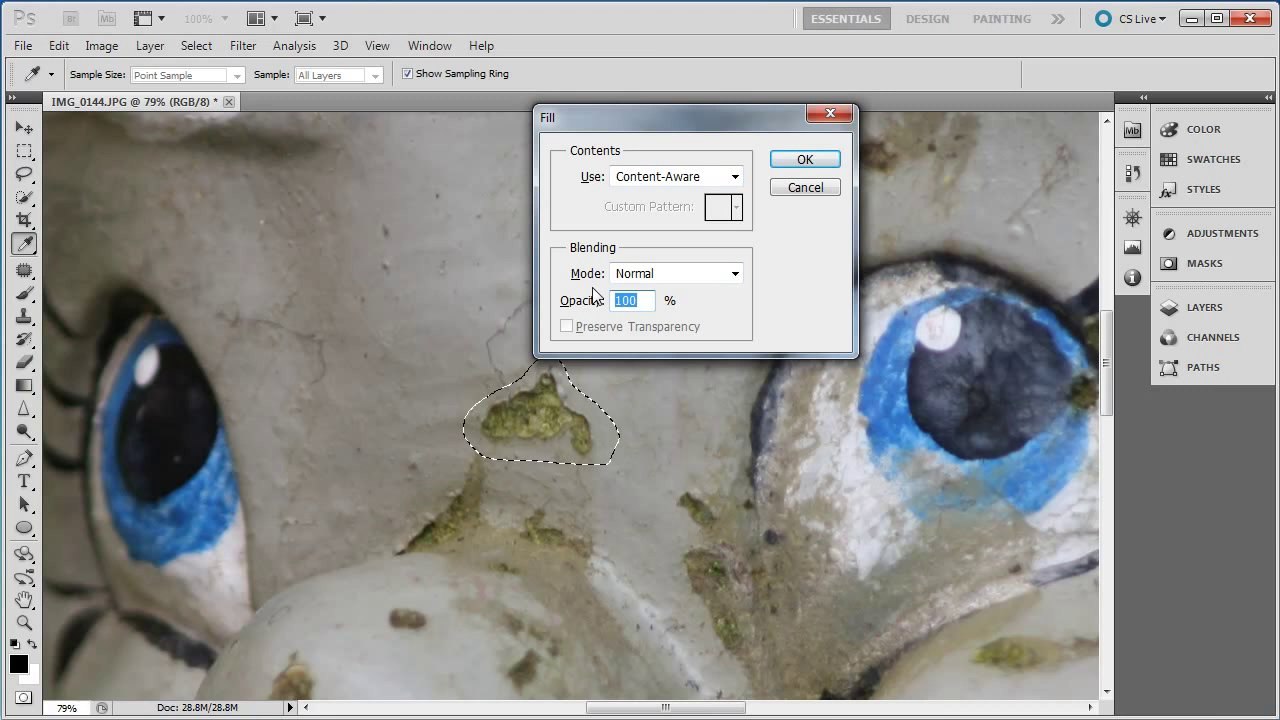1280x720 pixels.
Task: Select the Clone Stamp tool
Action: coord(24,316)
